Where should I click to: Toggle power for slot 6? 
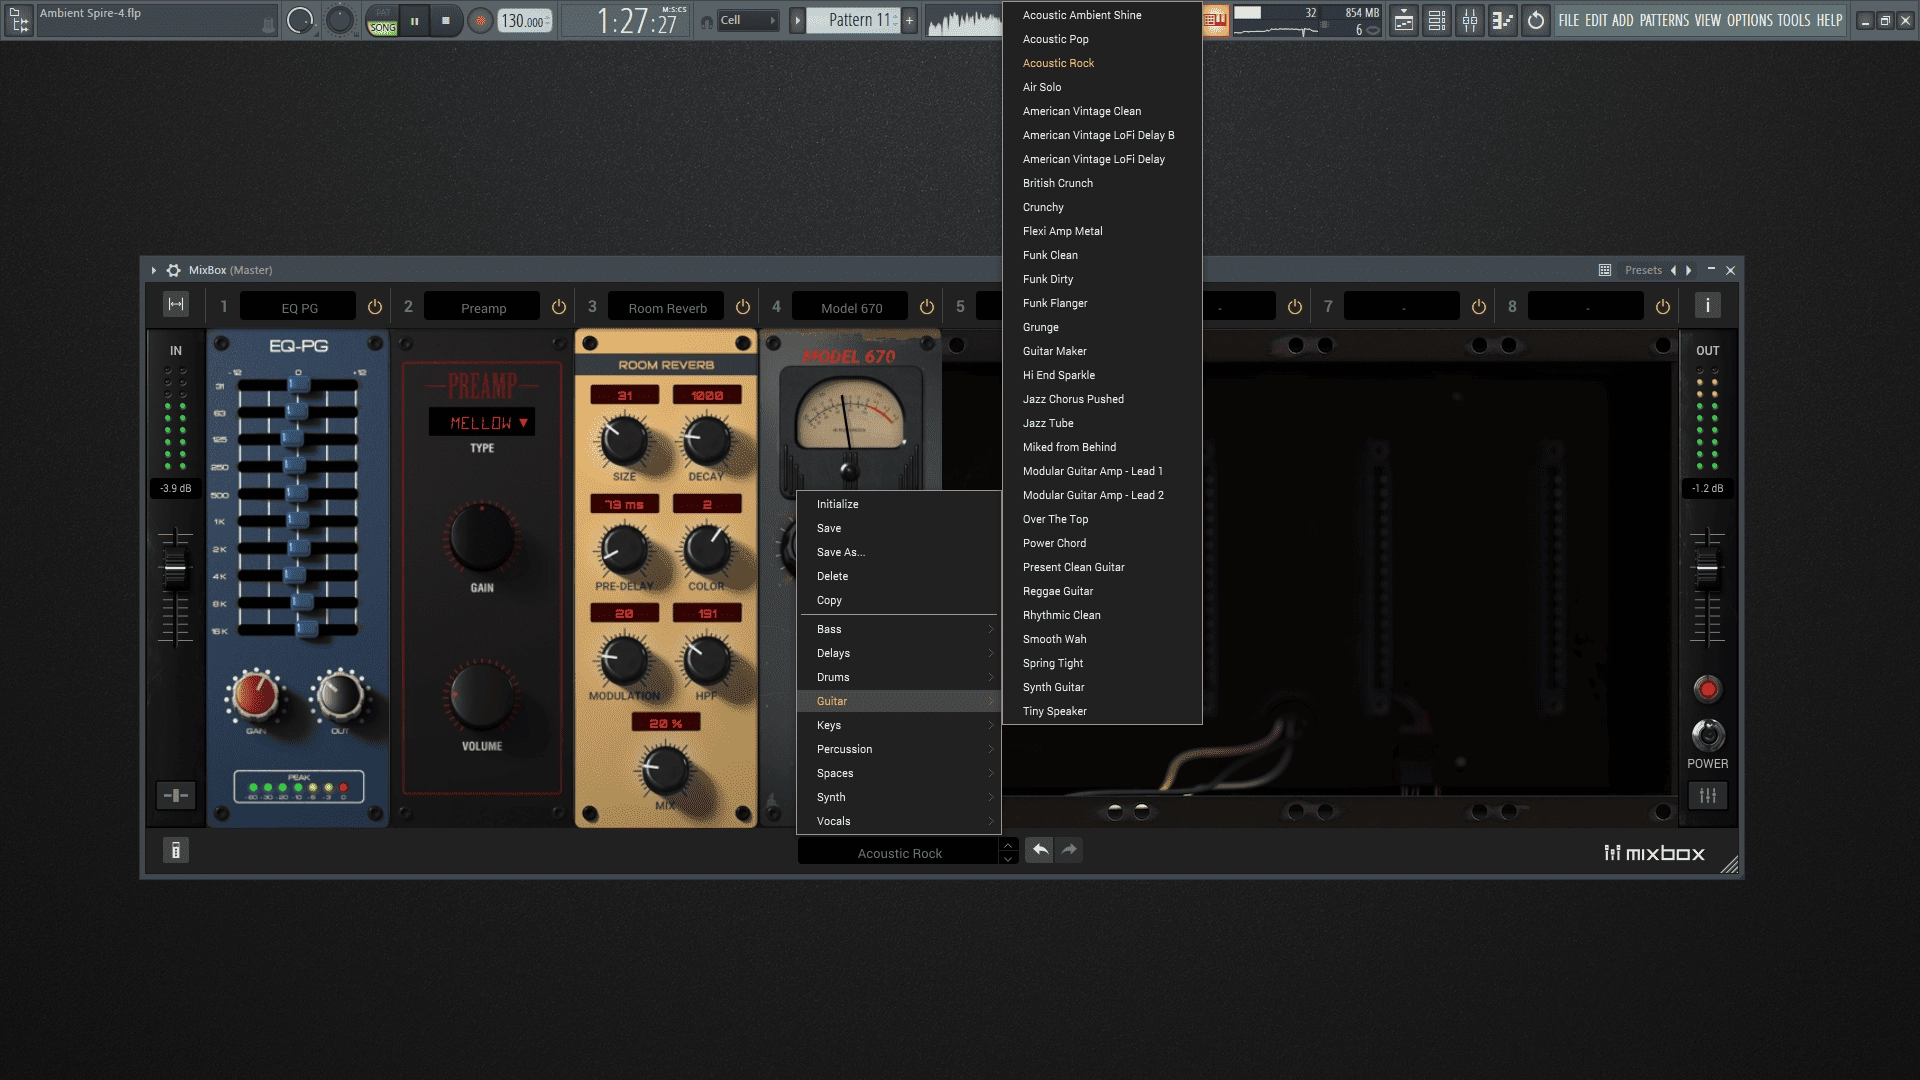click(1295, 307)
